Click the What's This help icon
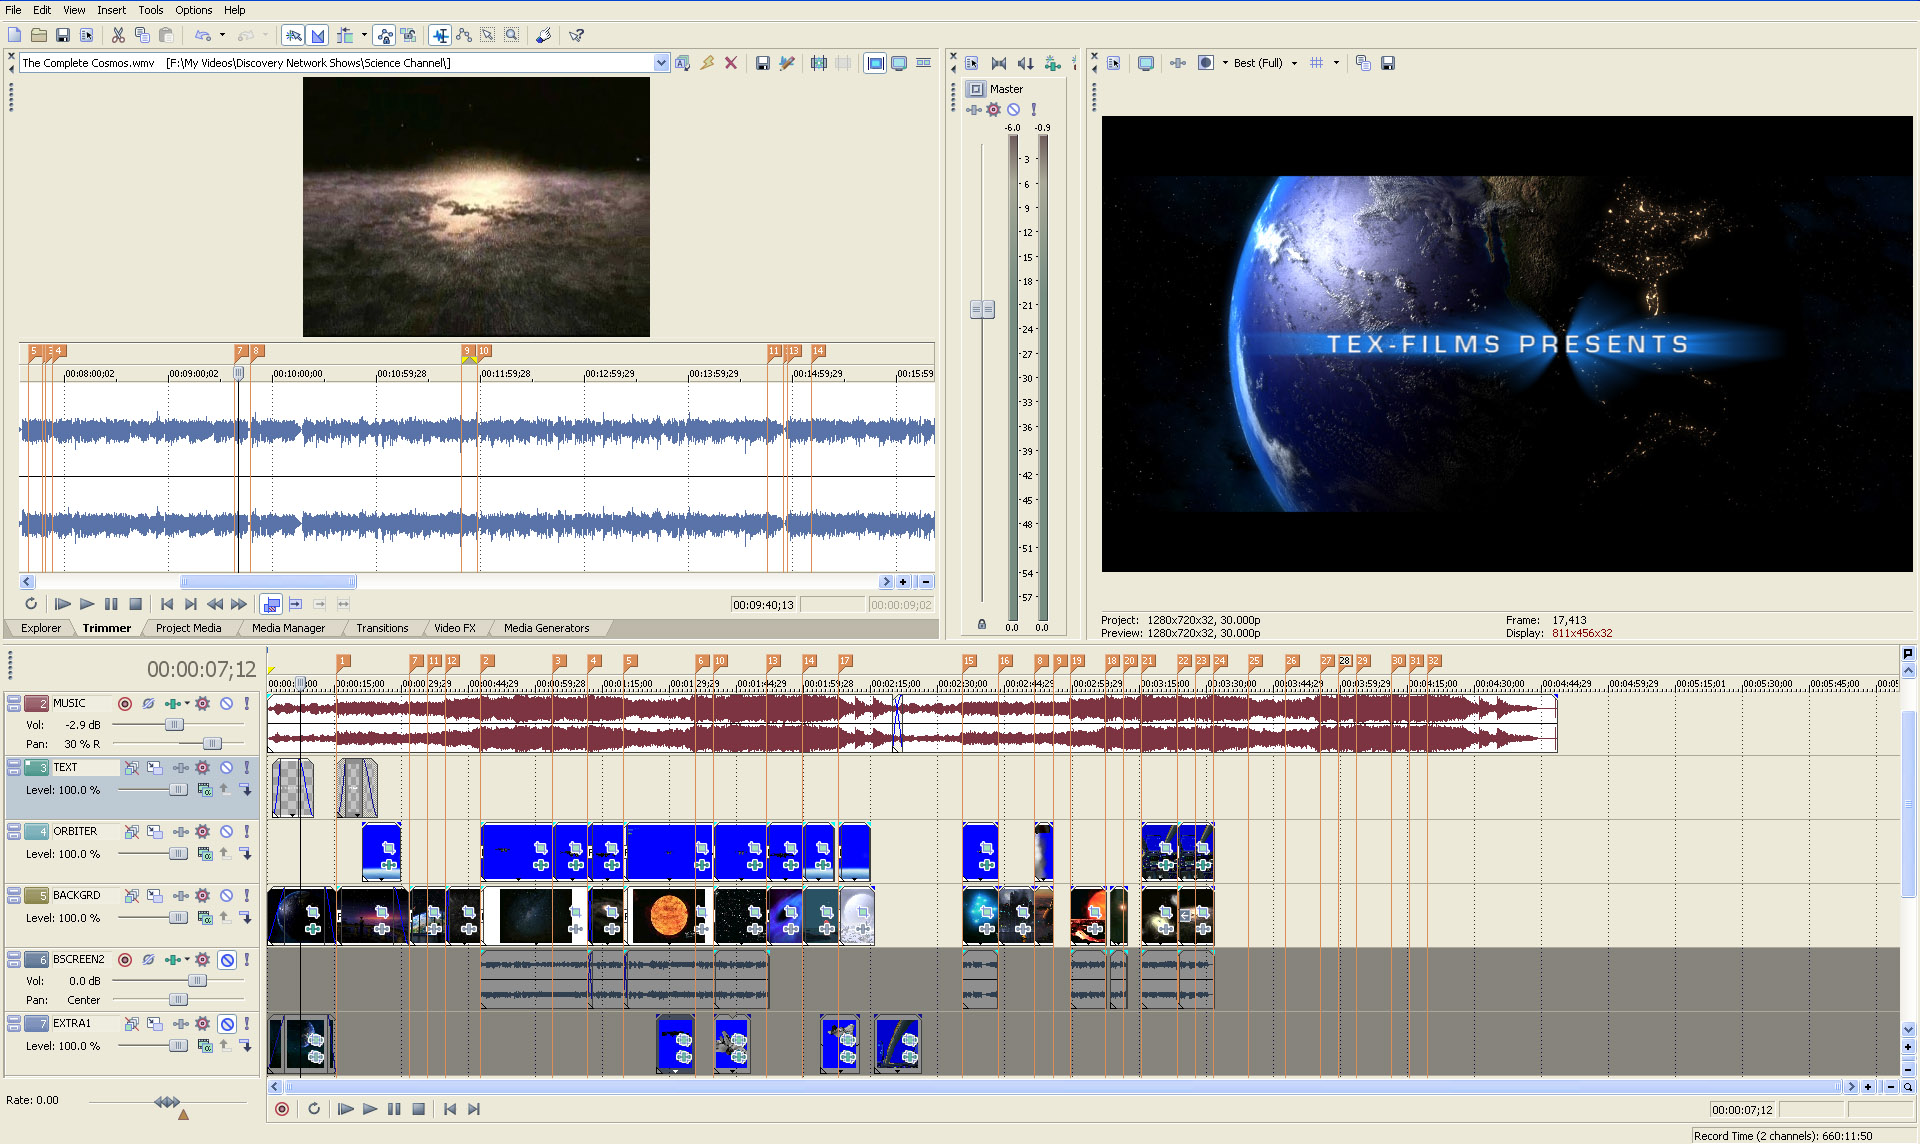This screenshot has height=1144, width=1920. (x=577, y=35)
